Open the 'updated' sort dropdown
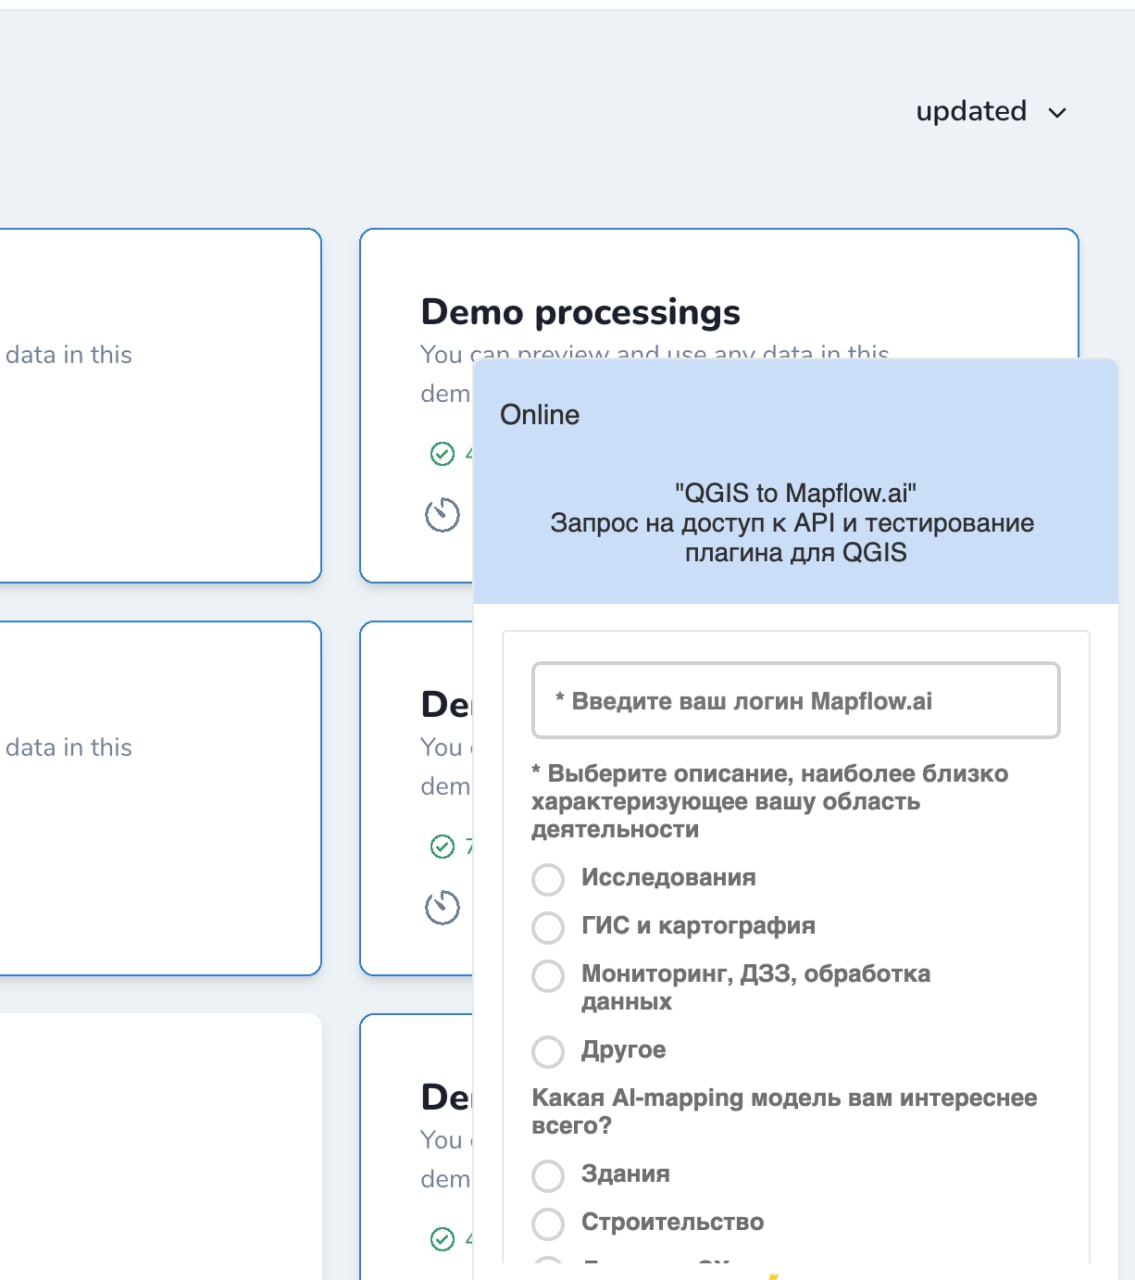 991,111
